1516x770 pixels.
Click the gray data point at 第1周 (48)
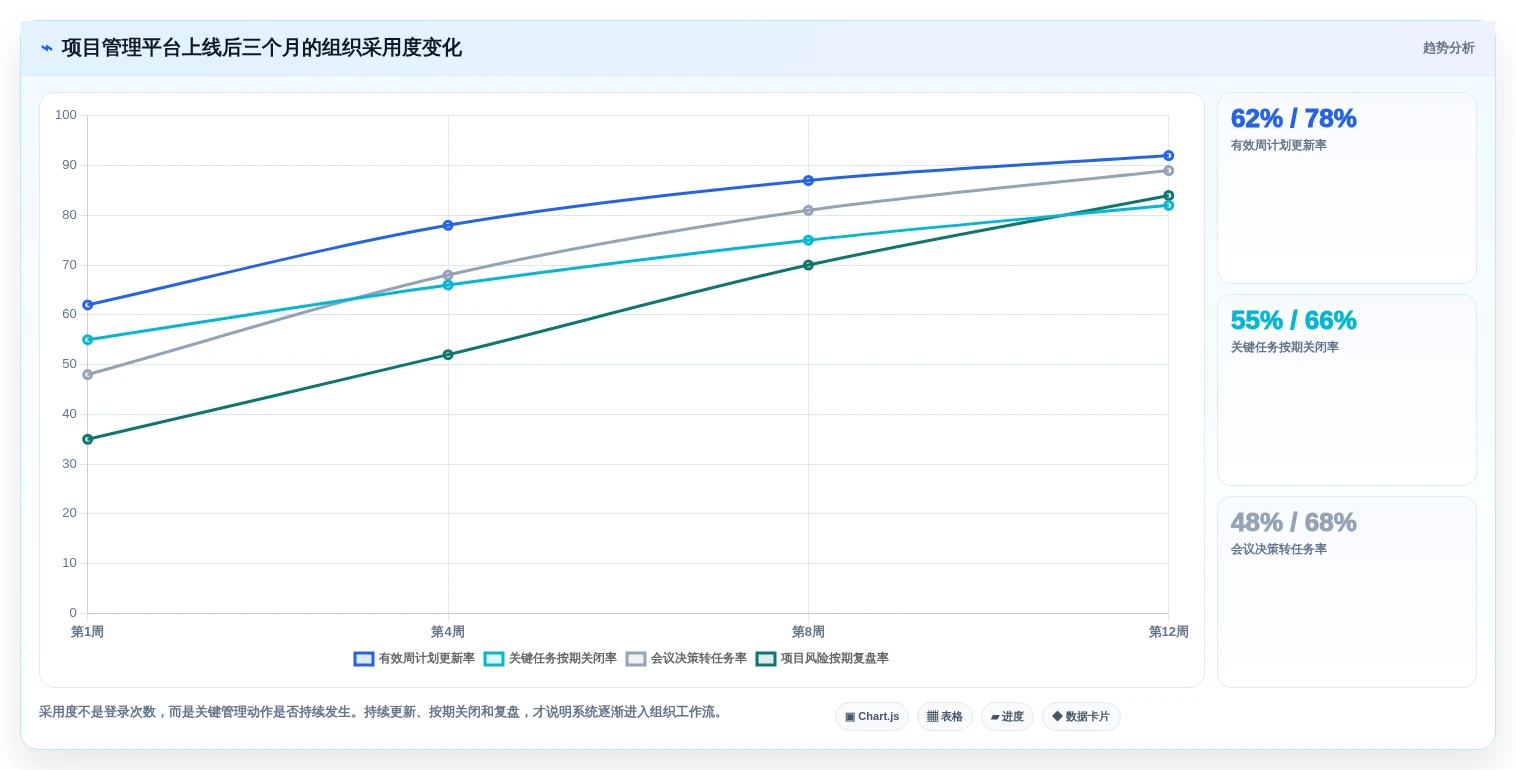(x=88, y=375)
